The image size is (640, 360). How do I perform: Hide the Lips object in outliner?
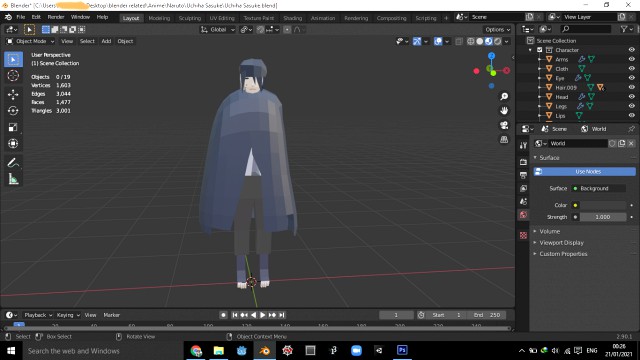631,116
